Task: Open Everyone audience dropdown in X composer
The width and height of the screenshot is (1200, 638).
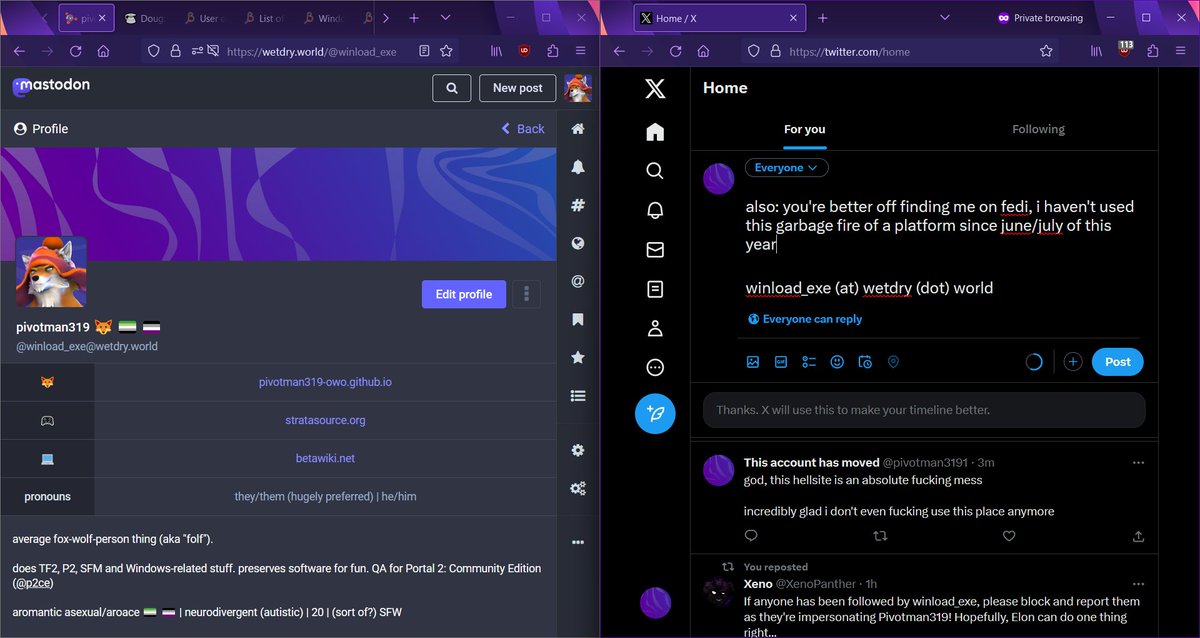Action: pos(786,168)
